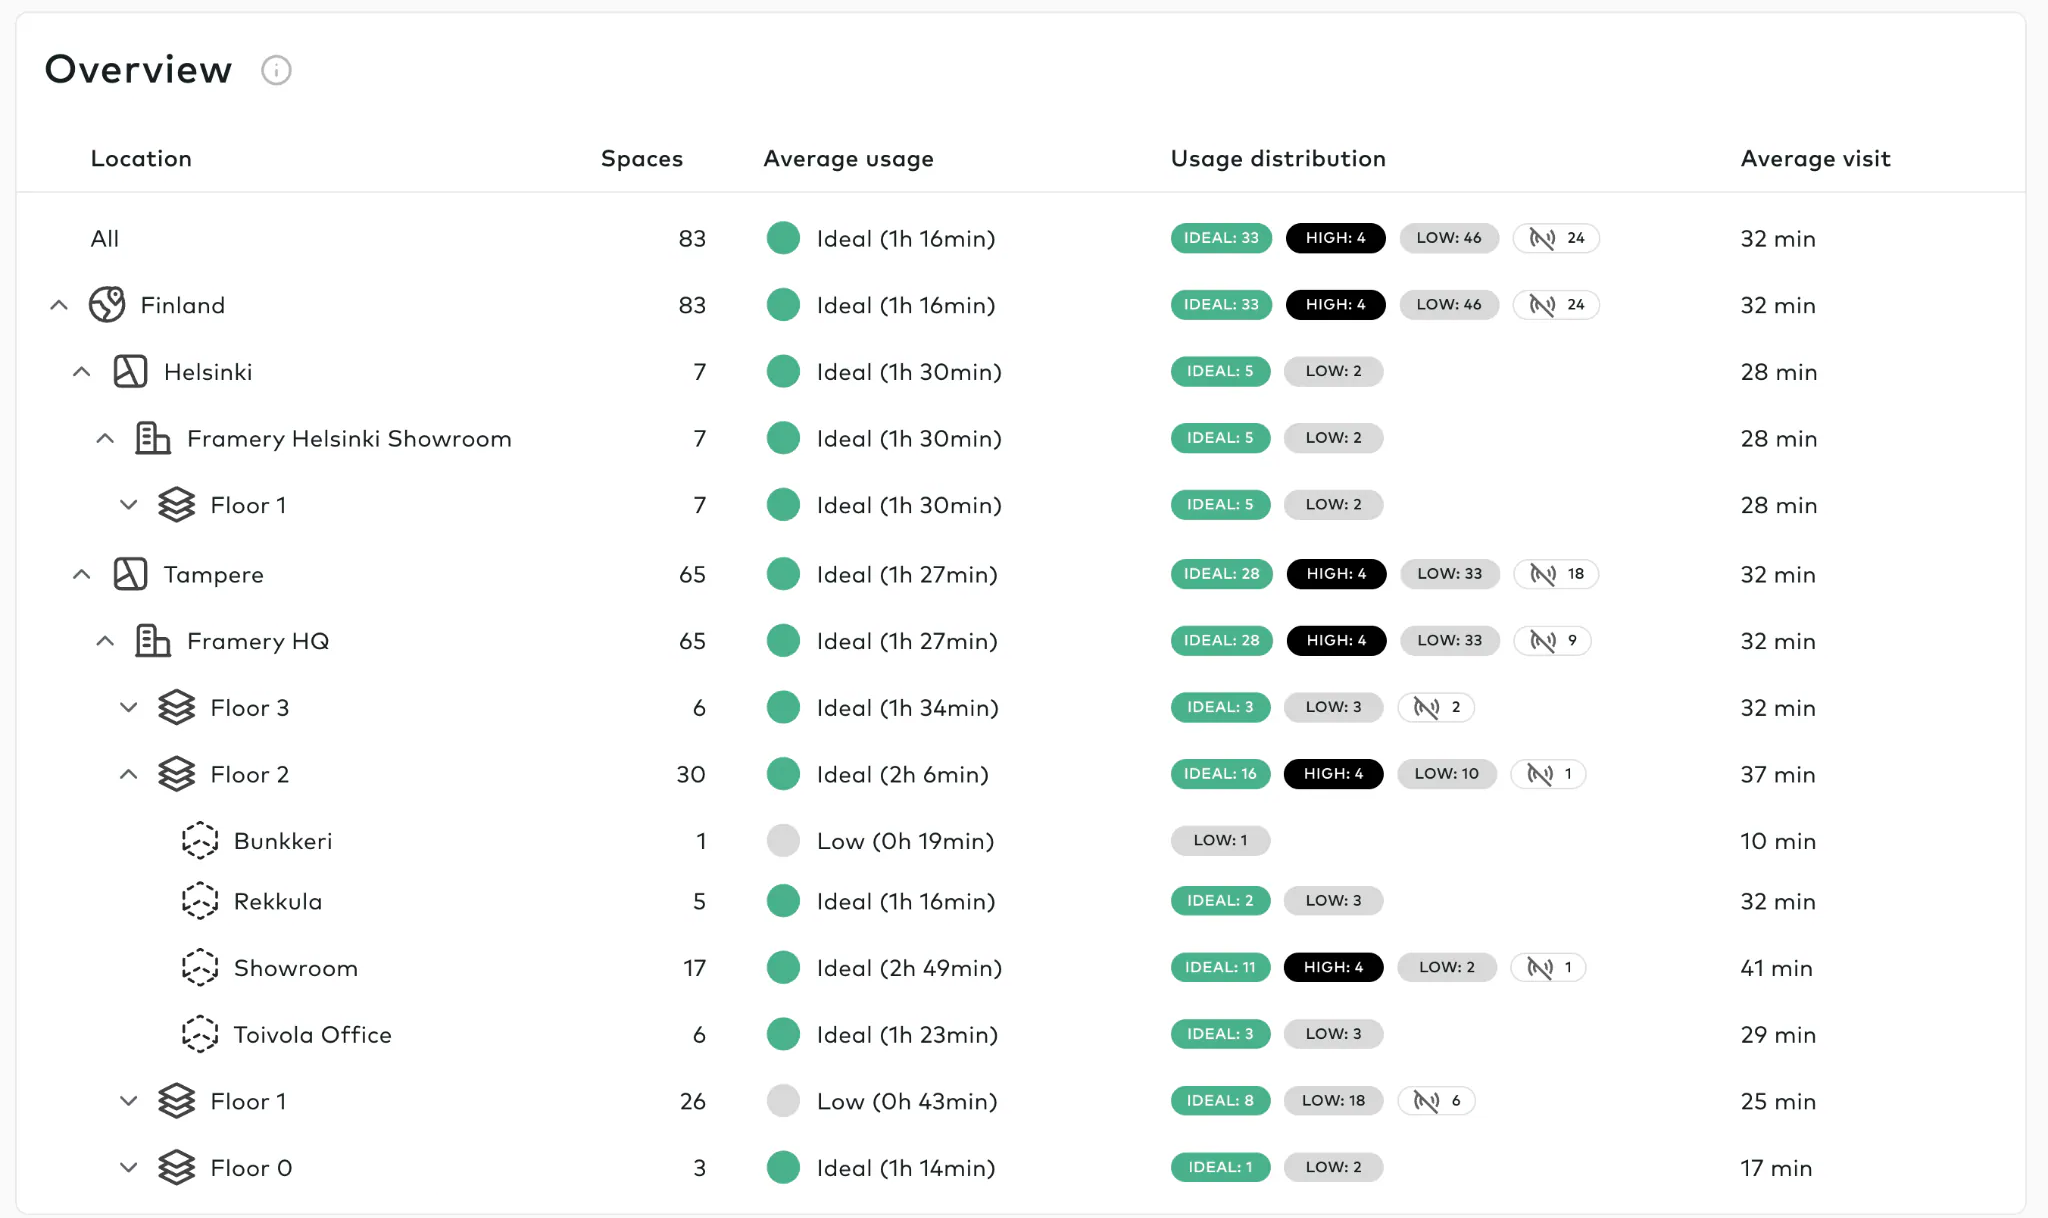Collapse the Tampere tree node
Image resolution: width=2048 pixels, height=1218 pixels.
pos(82,574)
